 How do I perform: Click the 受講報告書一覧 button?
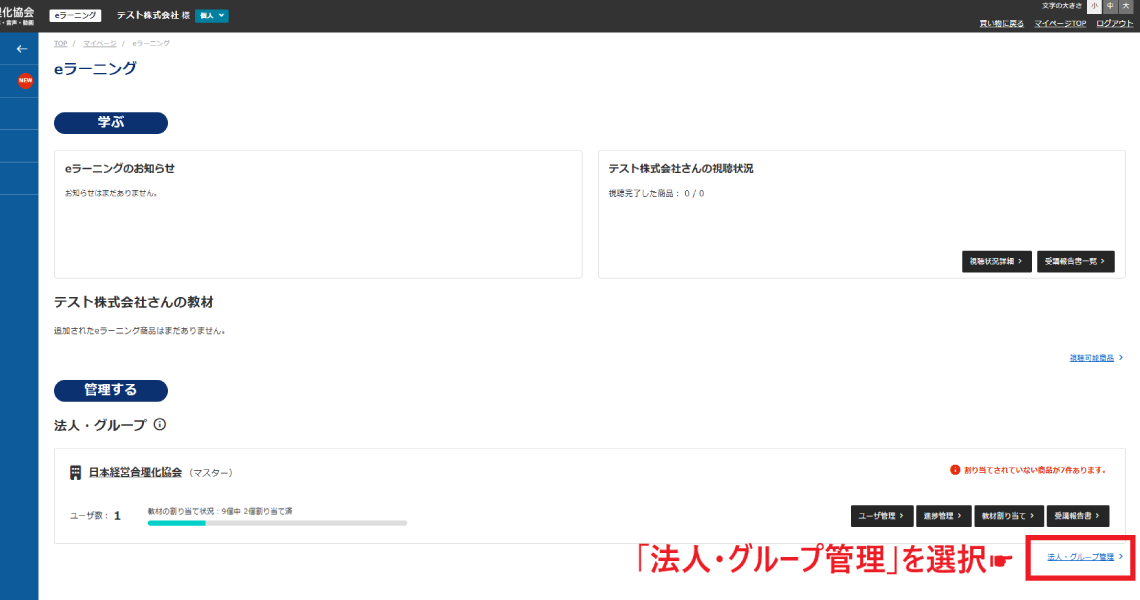pos(1075,261)
